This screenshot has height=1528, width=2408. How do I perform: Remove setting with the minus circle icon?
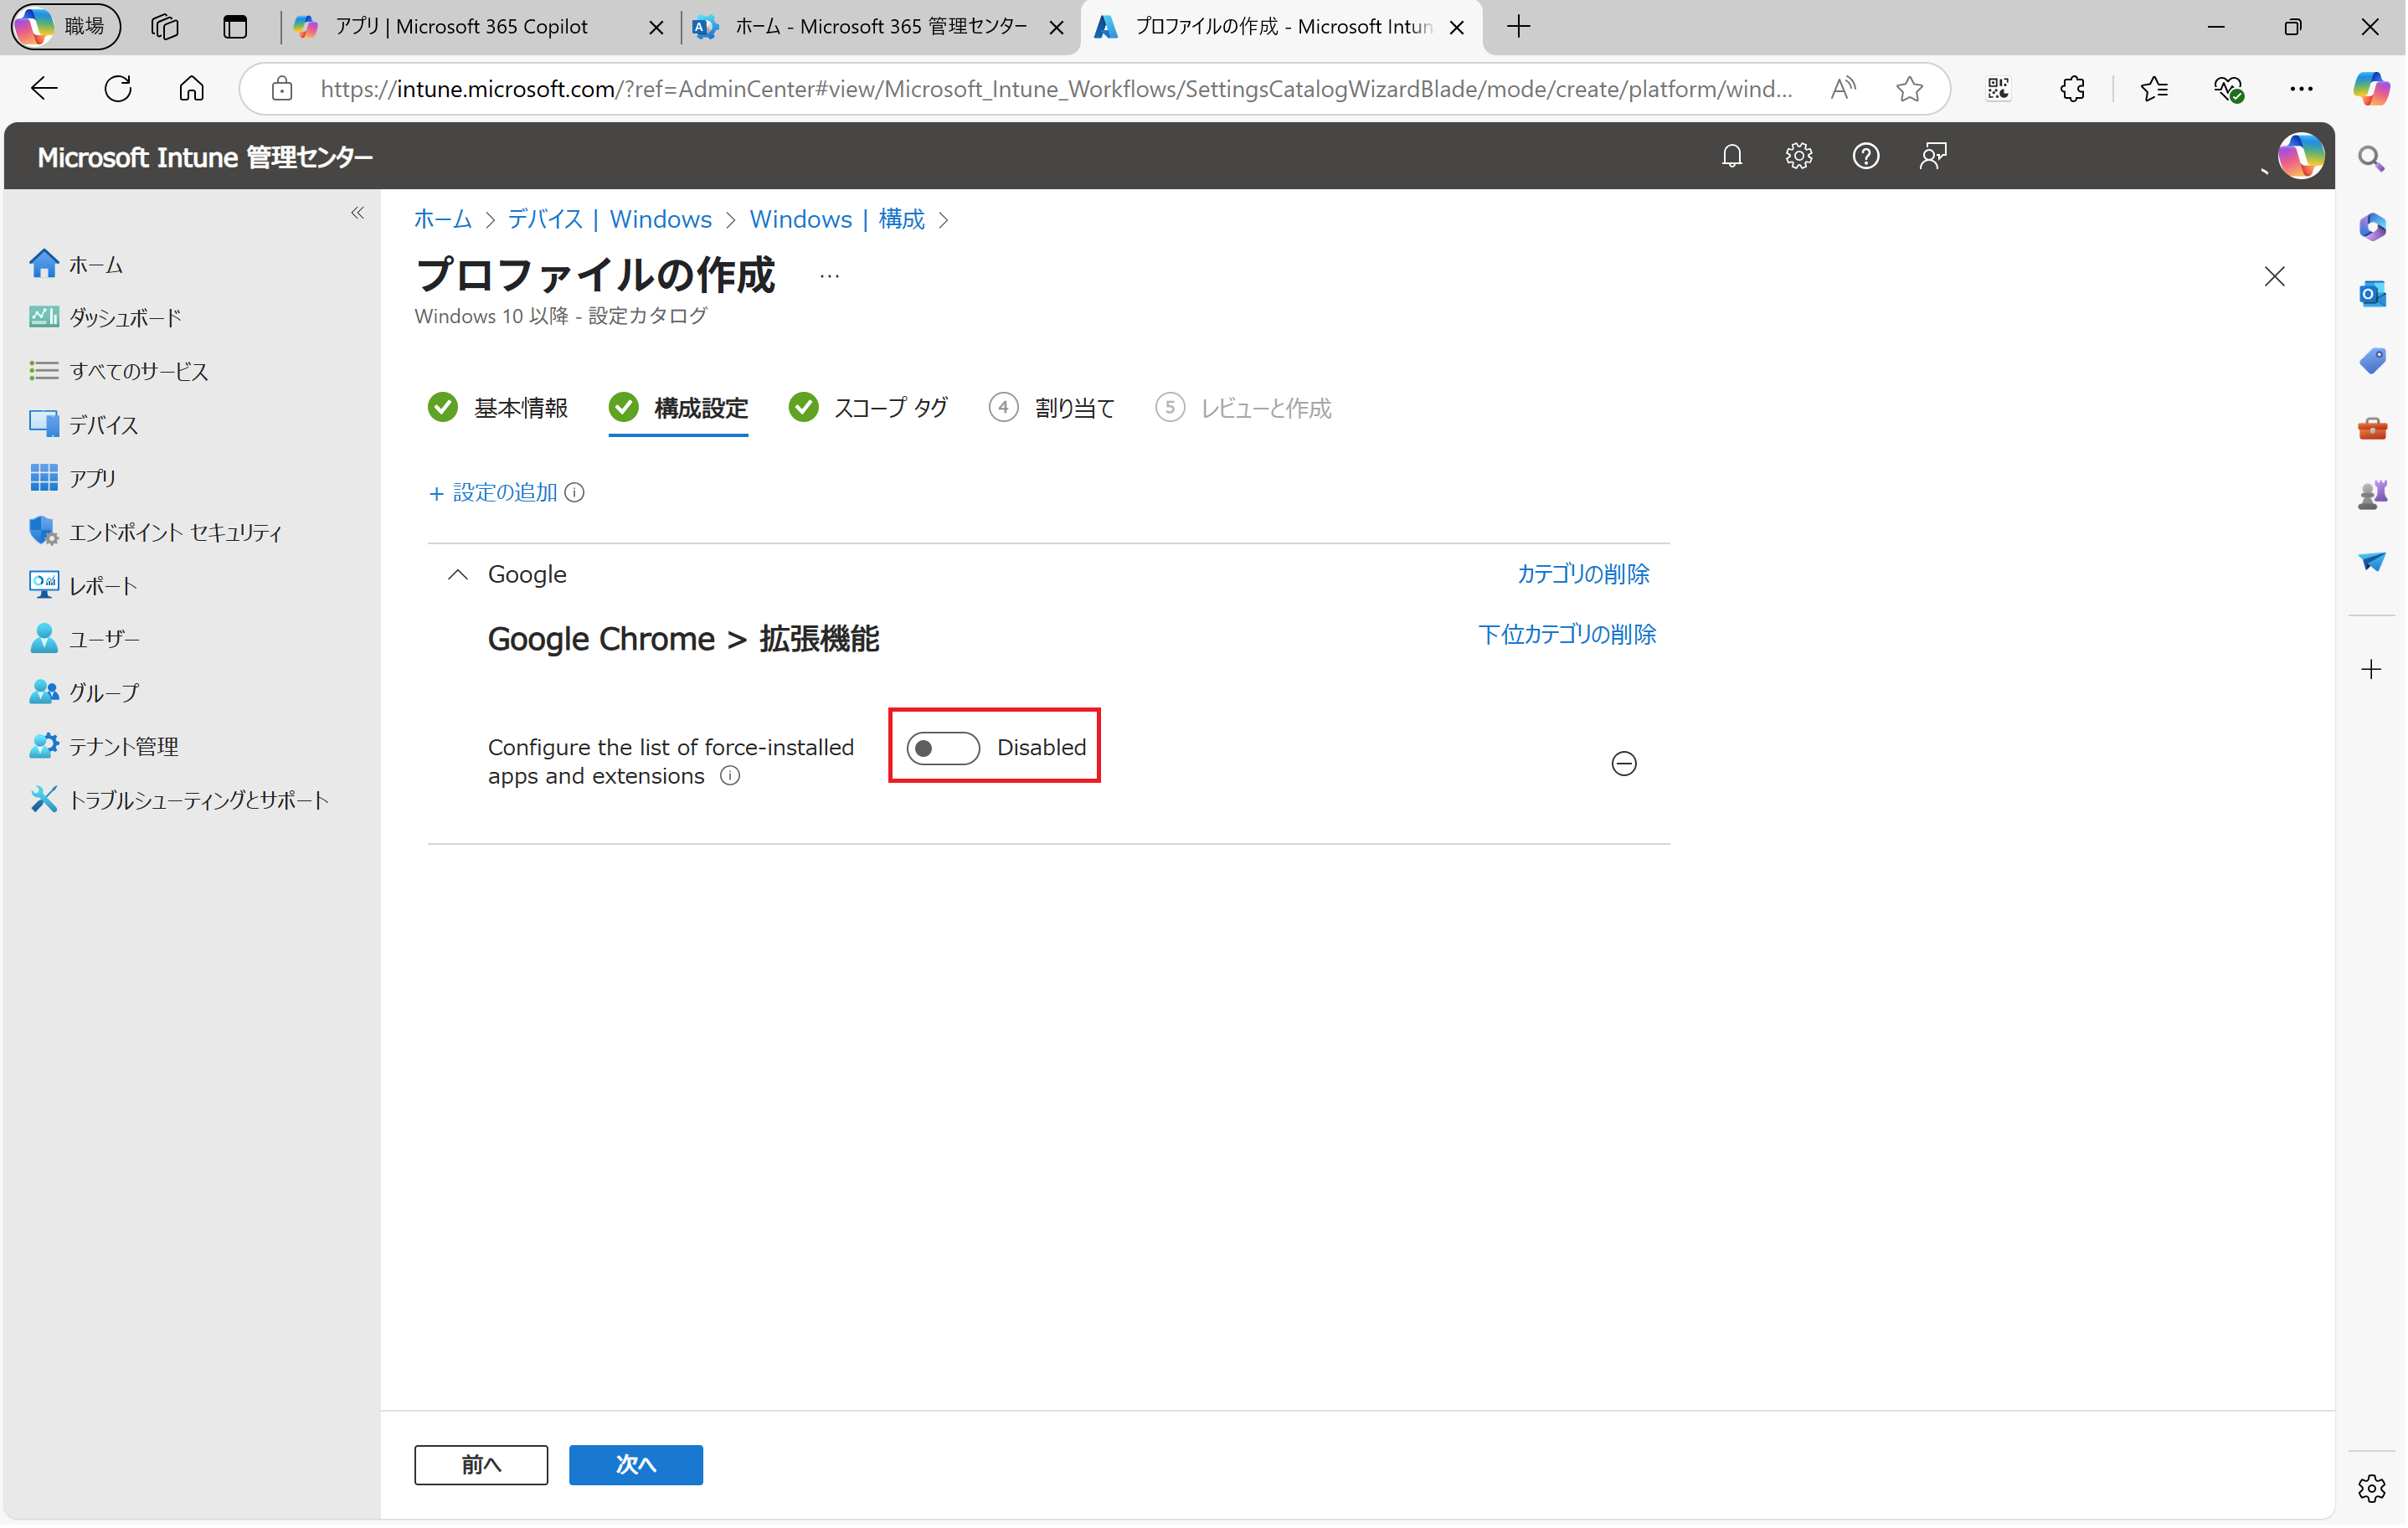[1624, 764]
